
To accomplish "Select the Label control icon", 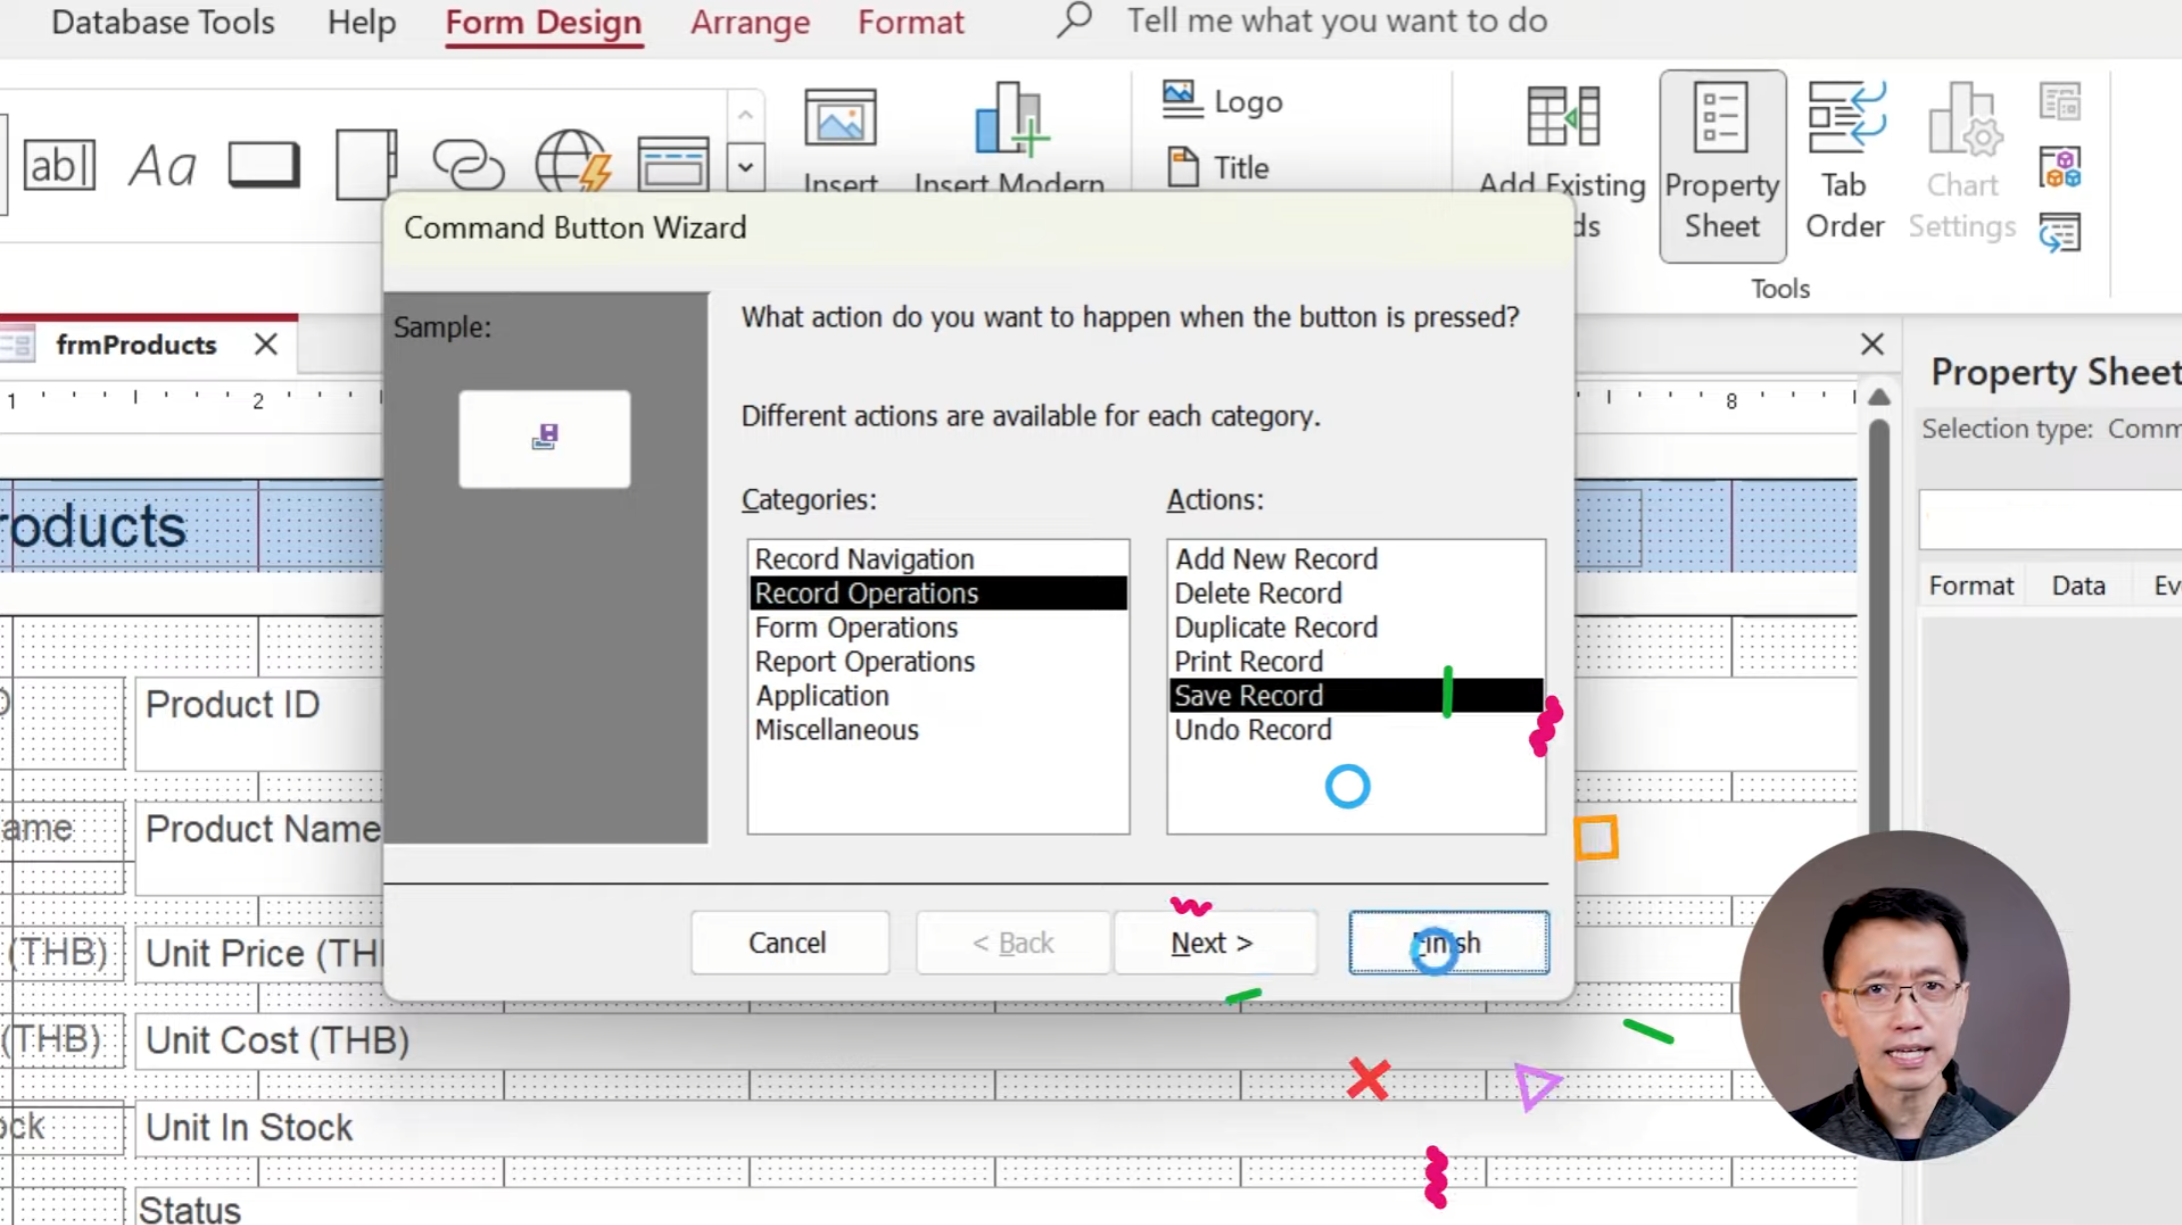I will [162, 165].
